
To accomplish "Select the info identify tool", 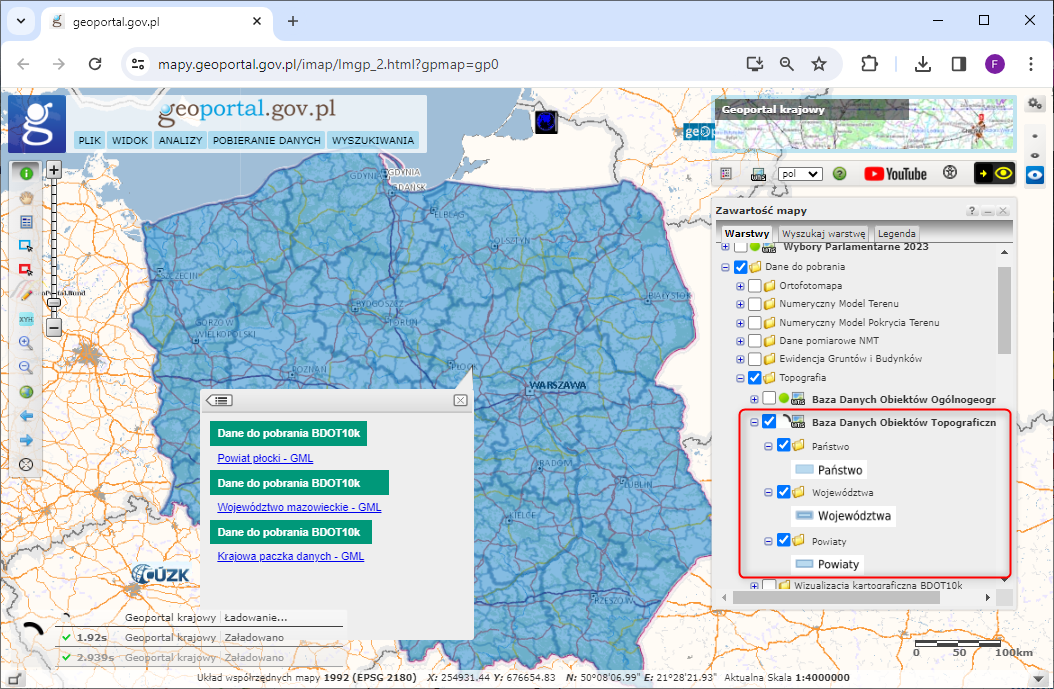I will click(x=26, y=173).
